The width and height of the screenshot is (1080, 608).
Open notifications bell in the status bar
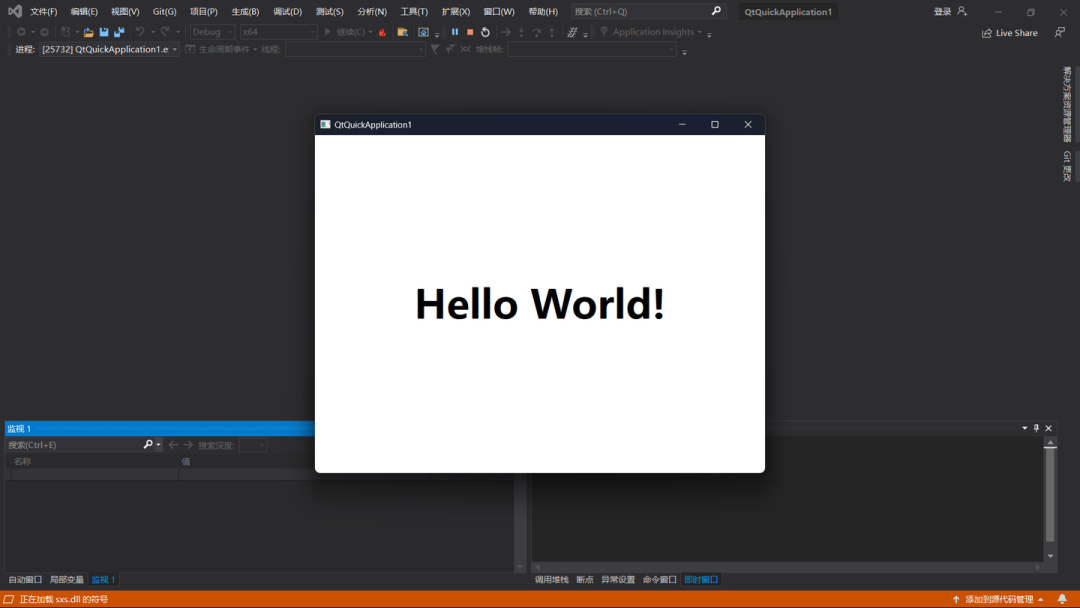(x=1062, y=599)
